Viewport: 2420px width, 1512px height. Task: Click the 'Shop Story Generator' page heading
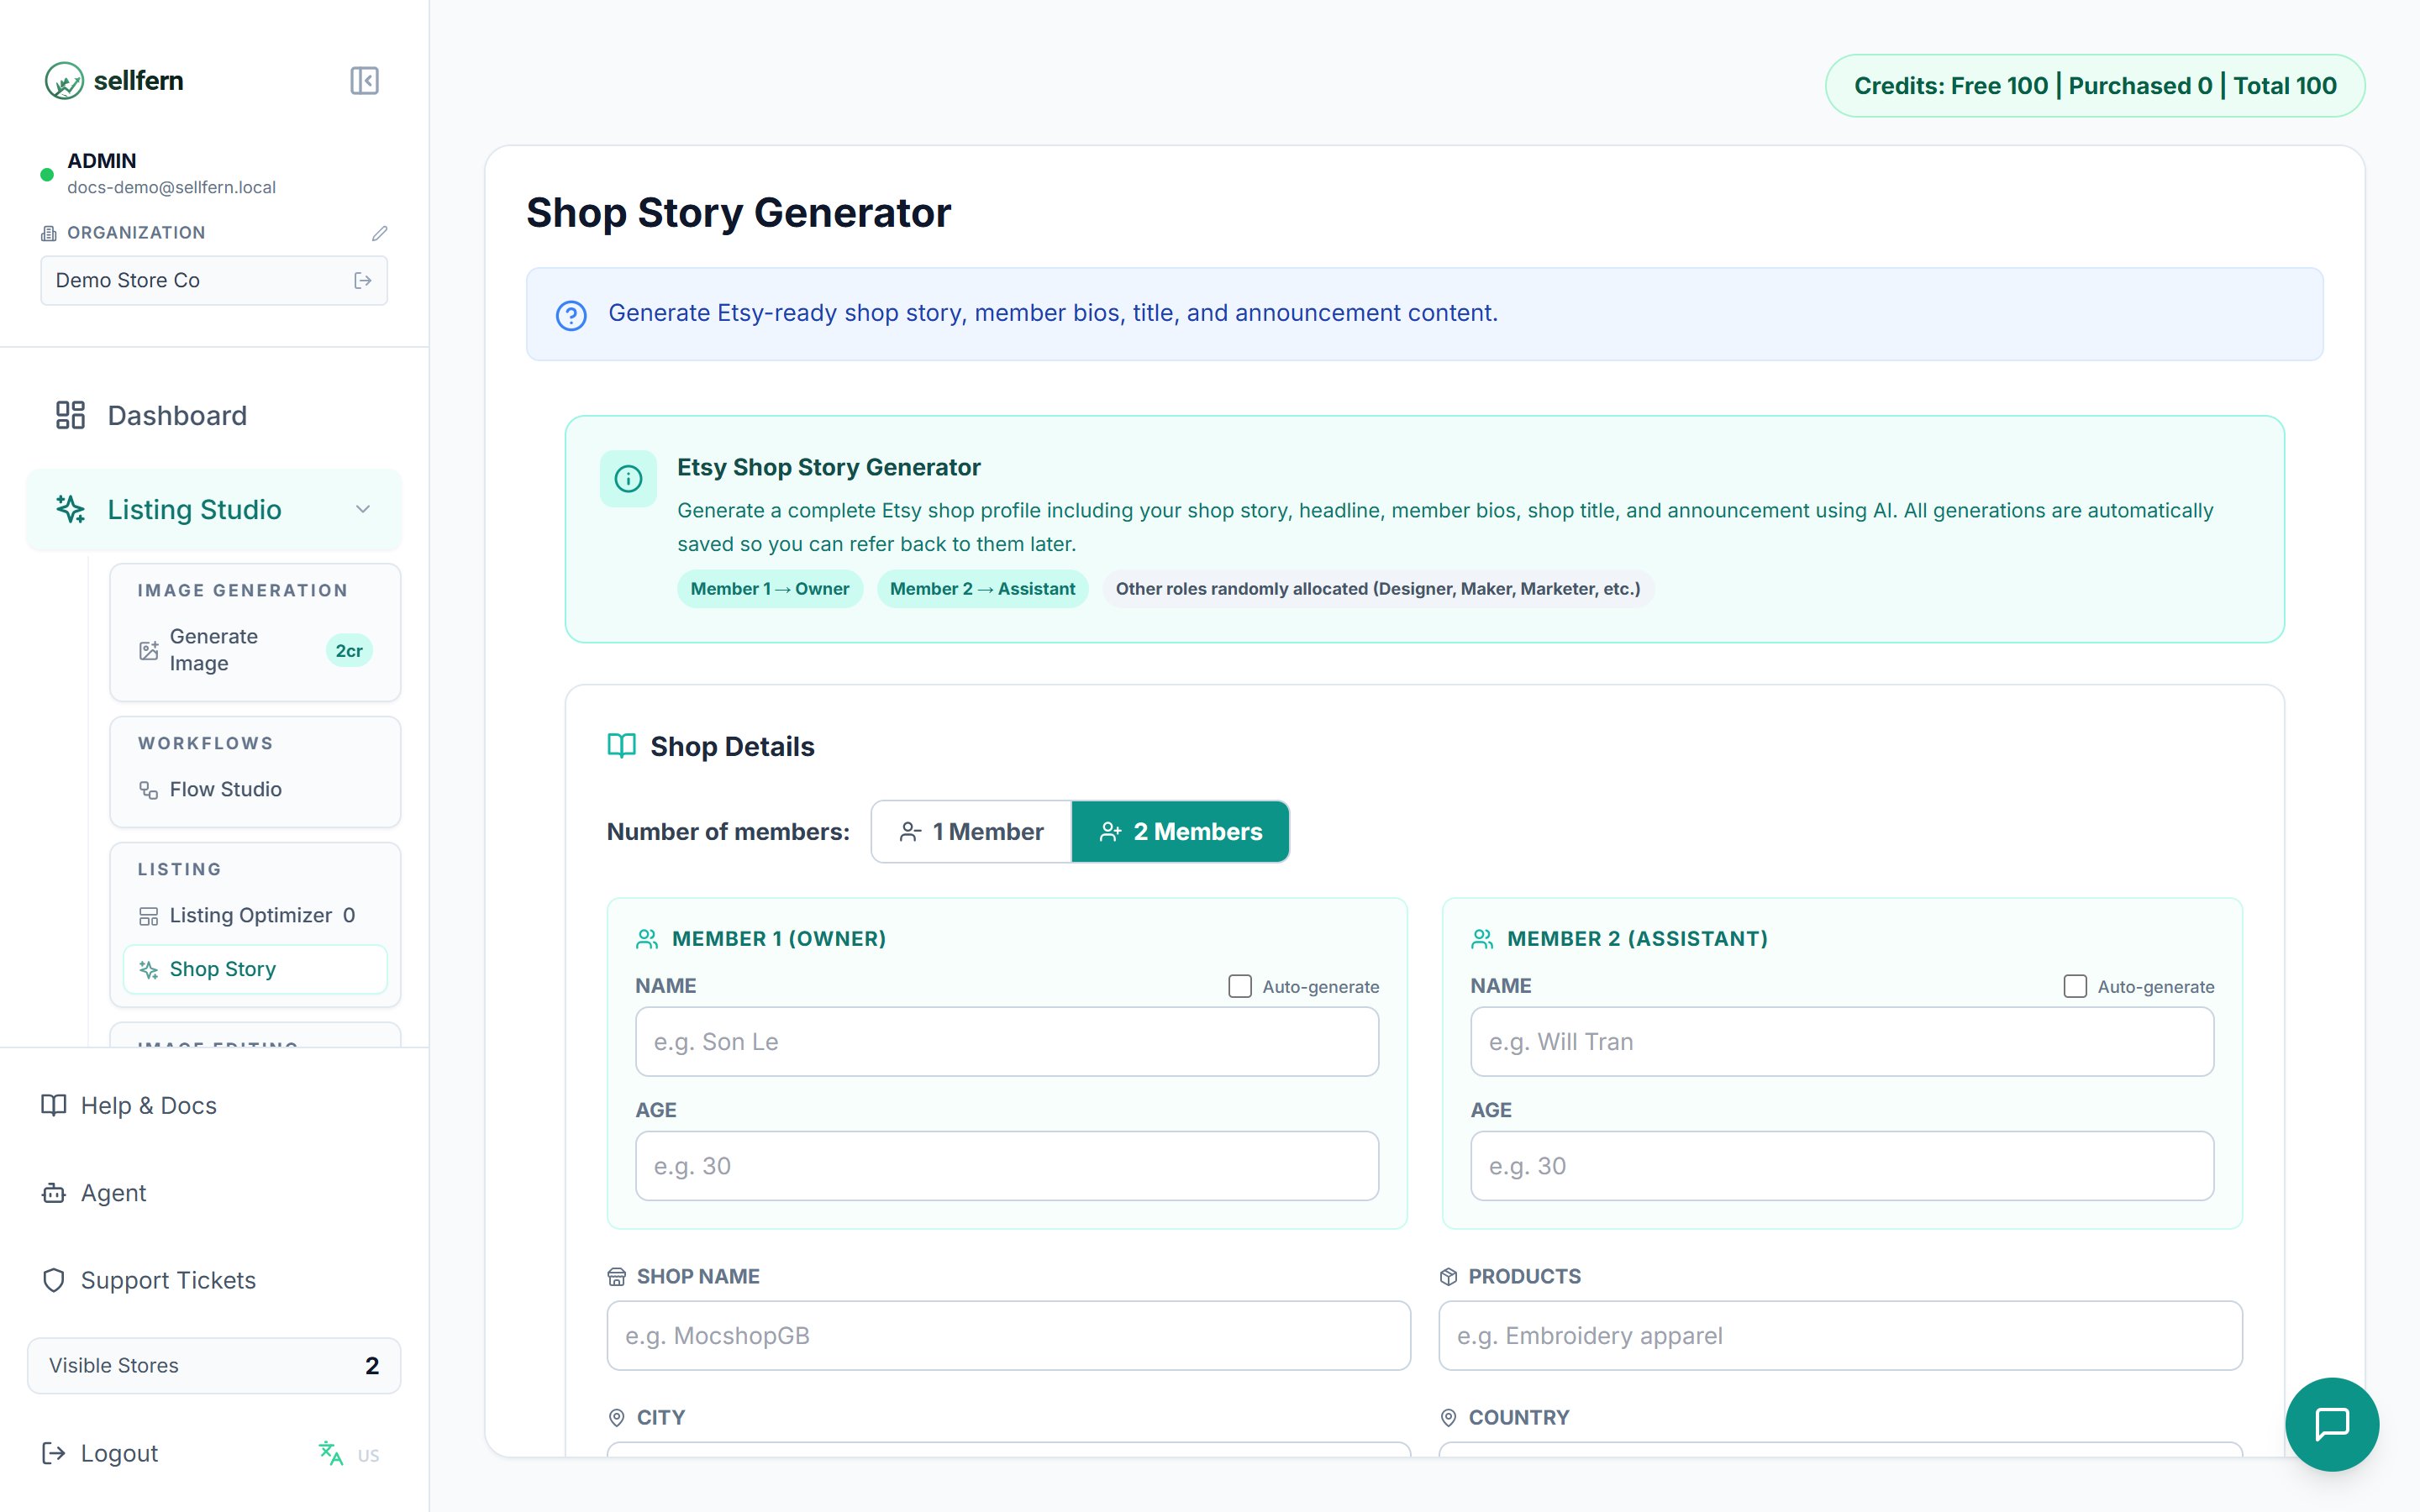click(x=738, y=213)
